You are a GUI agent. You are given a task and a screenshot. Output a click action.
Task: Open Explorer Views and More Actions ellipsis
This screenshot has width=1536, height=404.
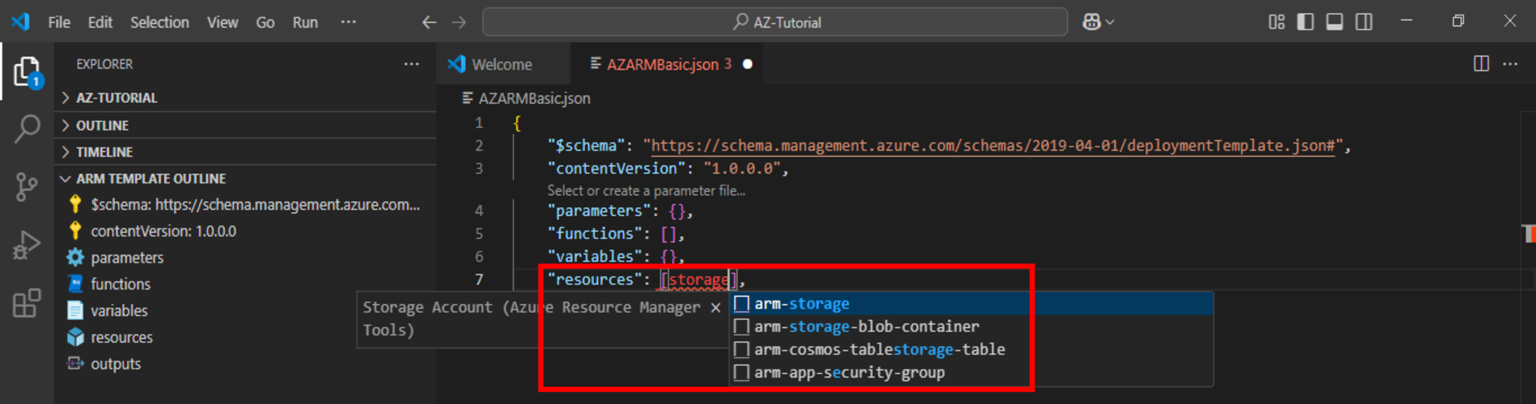click(x=411, y=64)
